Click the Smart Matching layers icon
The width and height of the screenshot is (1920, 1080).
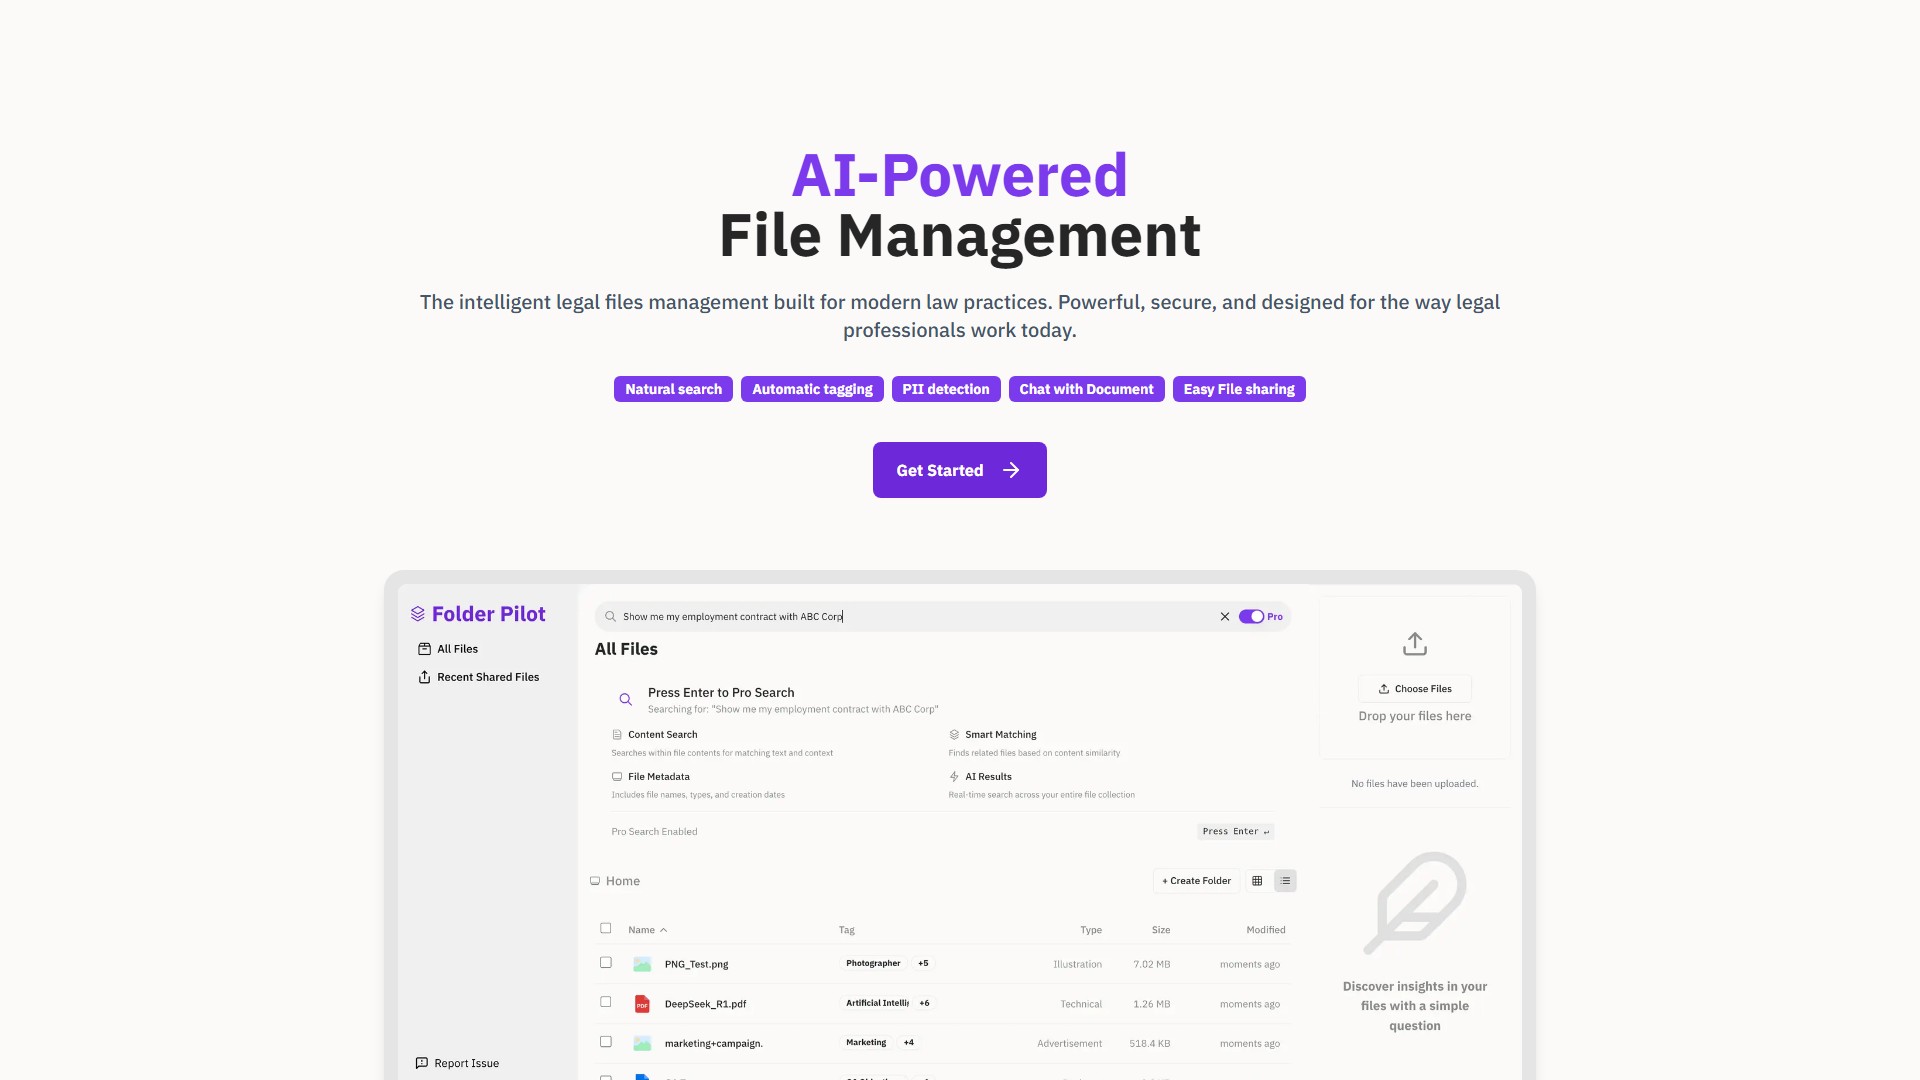click(x=954, y=733)
